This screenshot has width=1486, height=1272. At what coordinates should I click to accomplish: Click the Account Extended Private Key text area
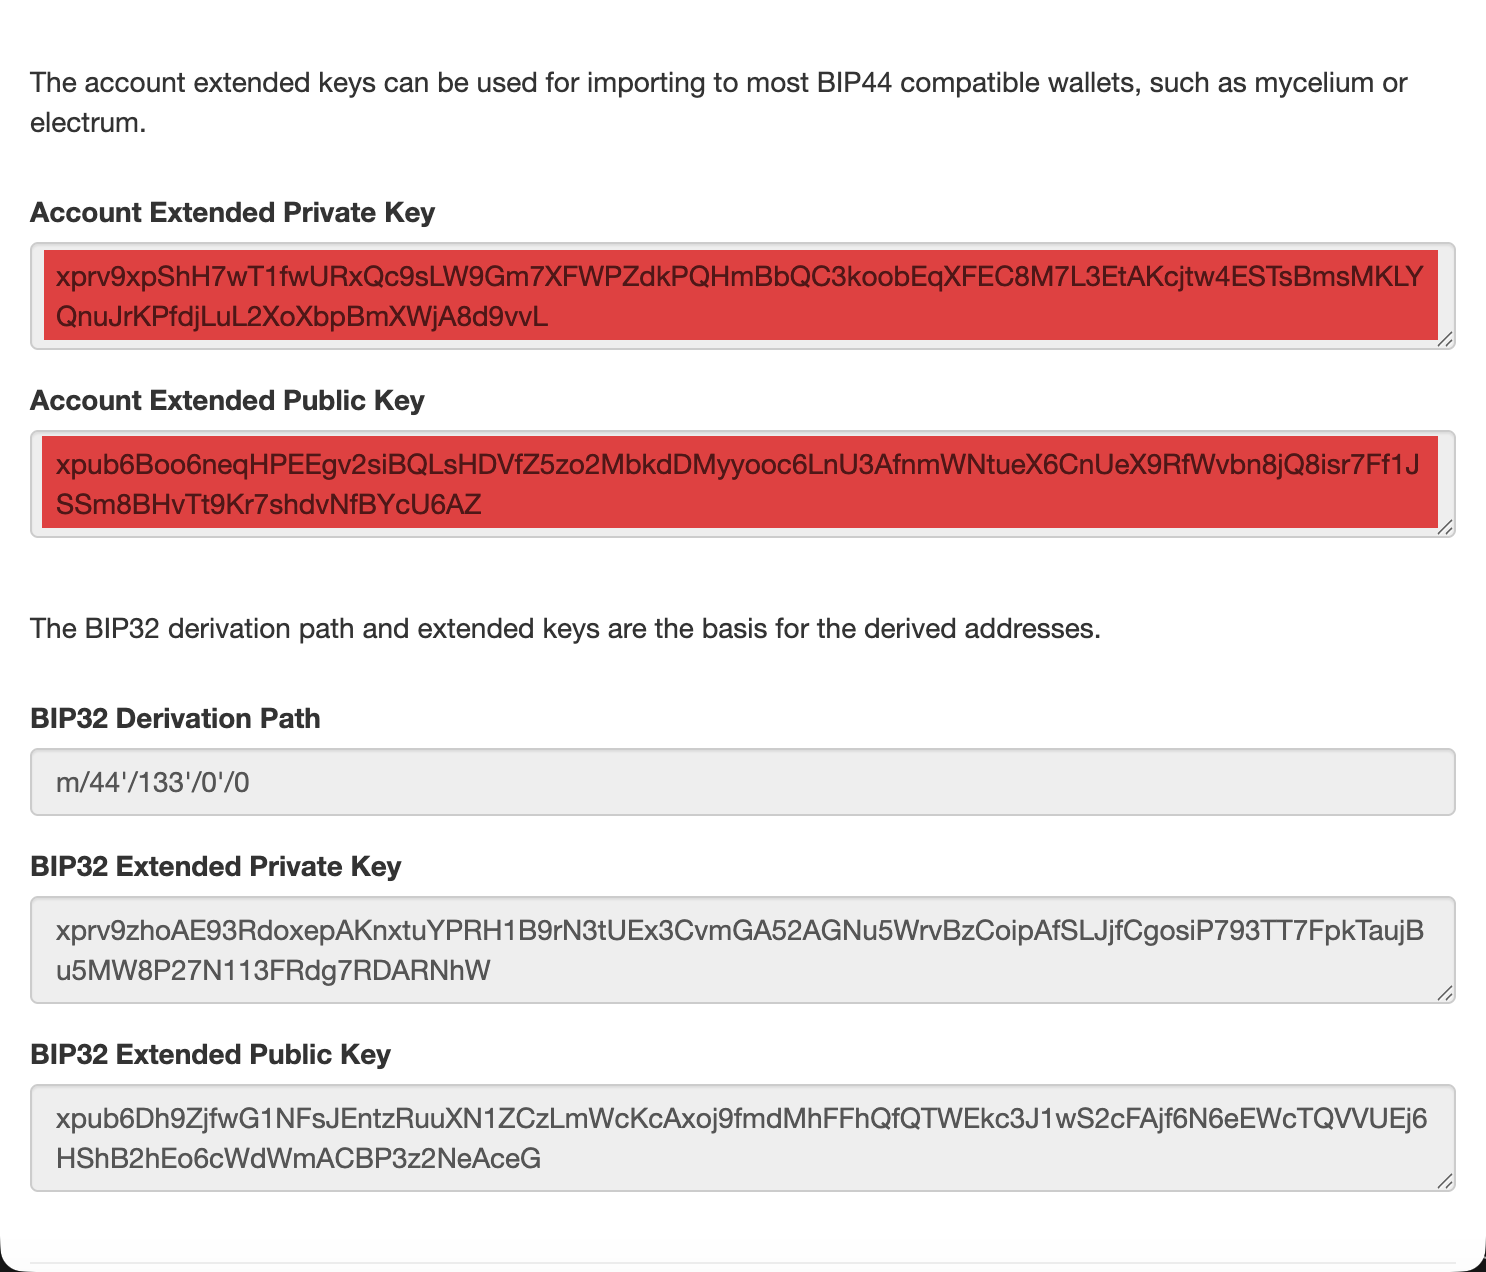click(740, 296)
